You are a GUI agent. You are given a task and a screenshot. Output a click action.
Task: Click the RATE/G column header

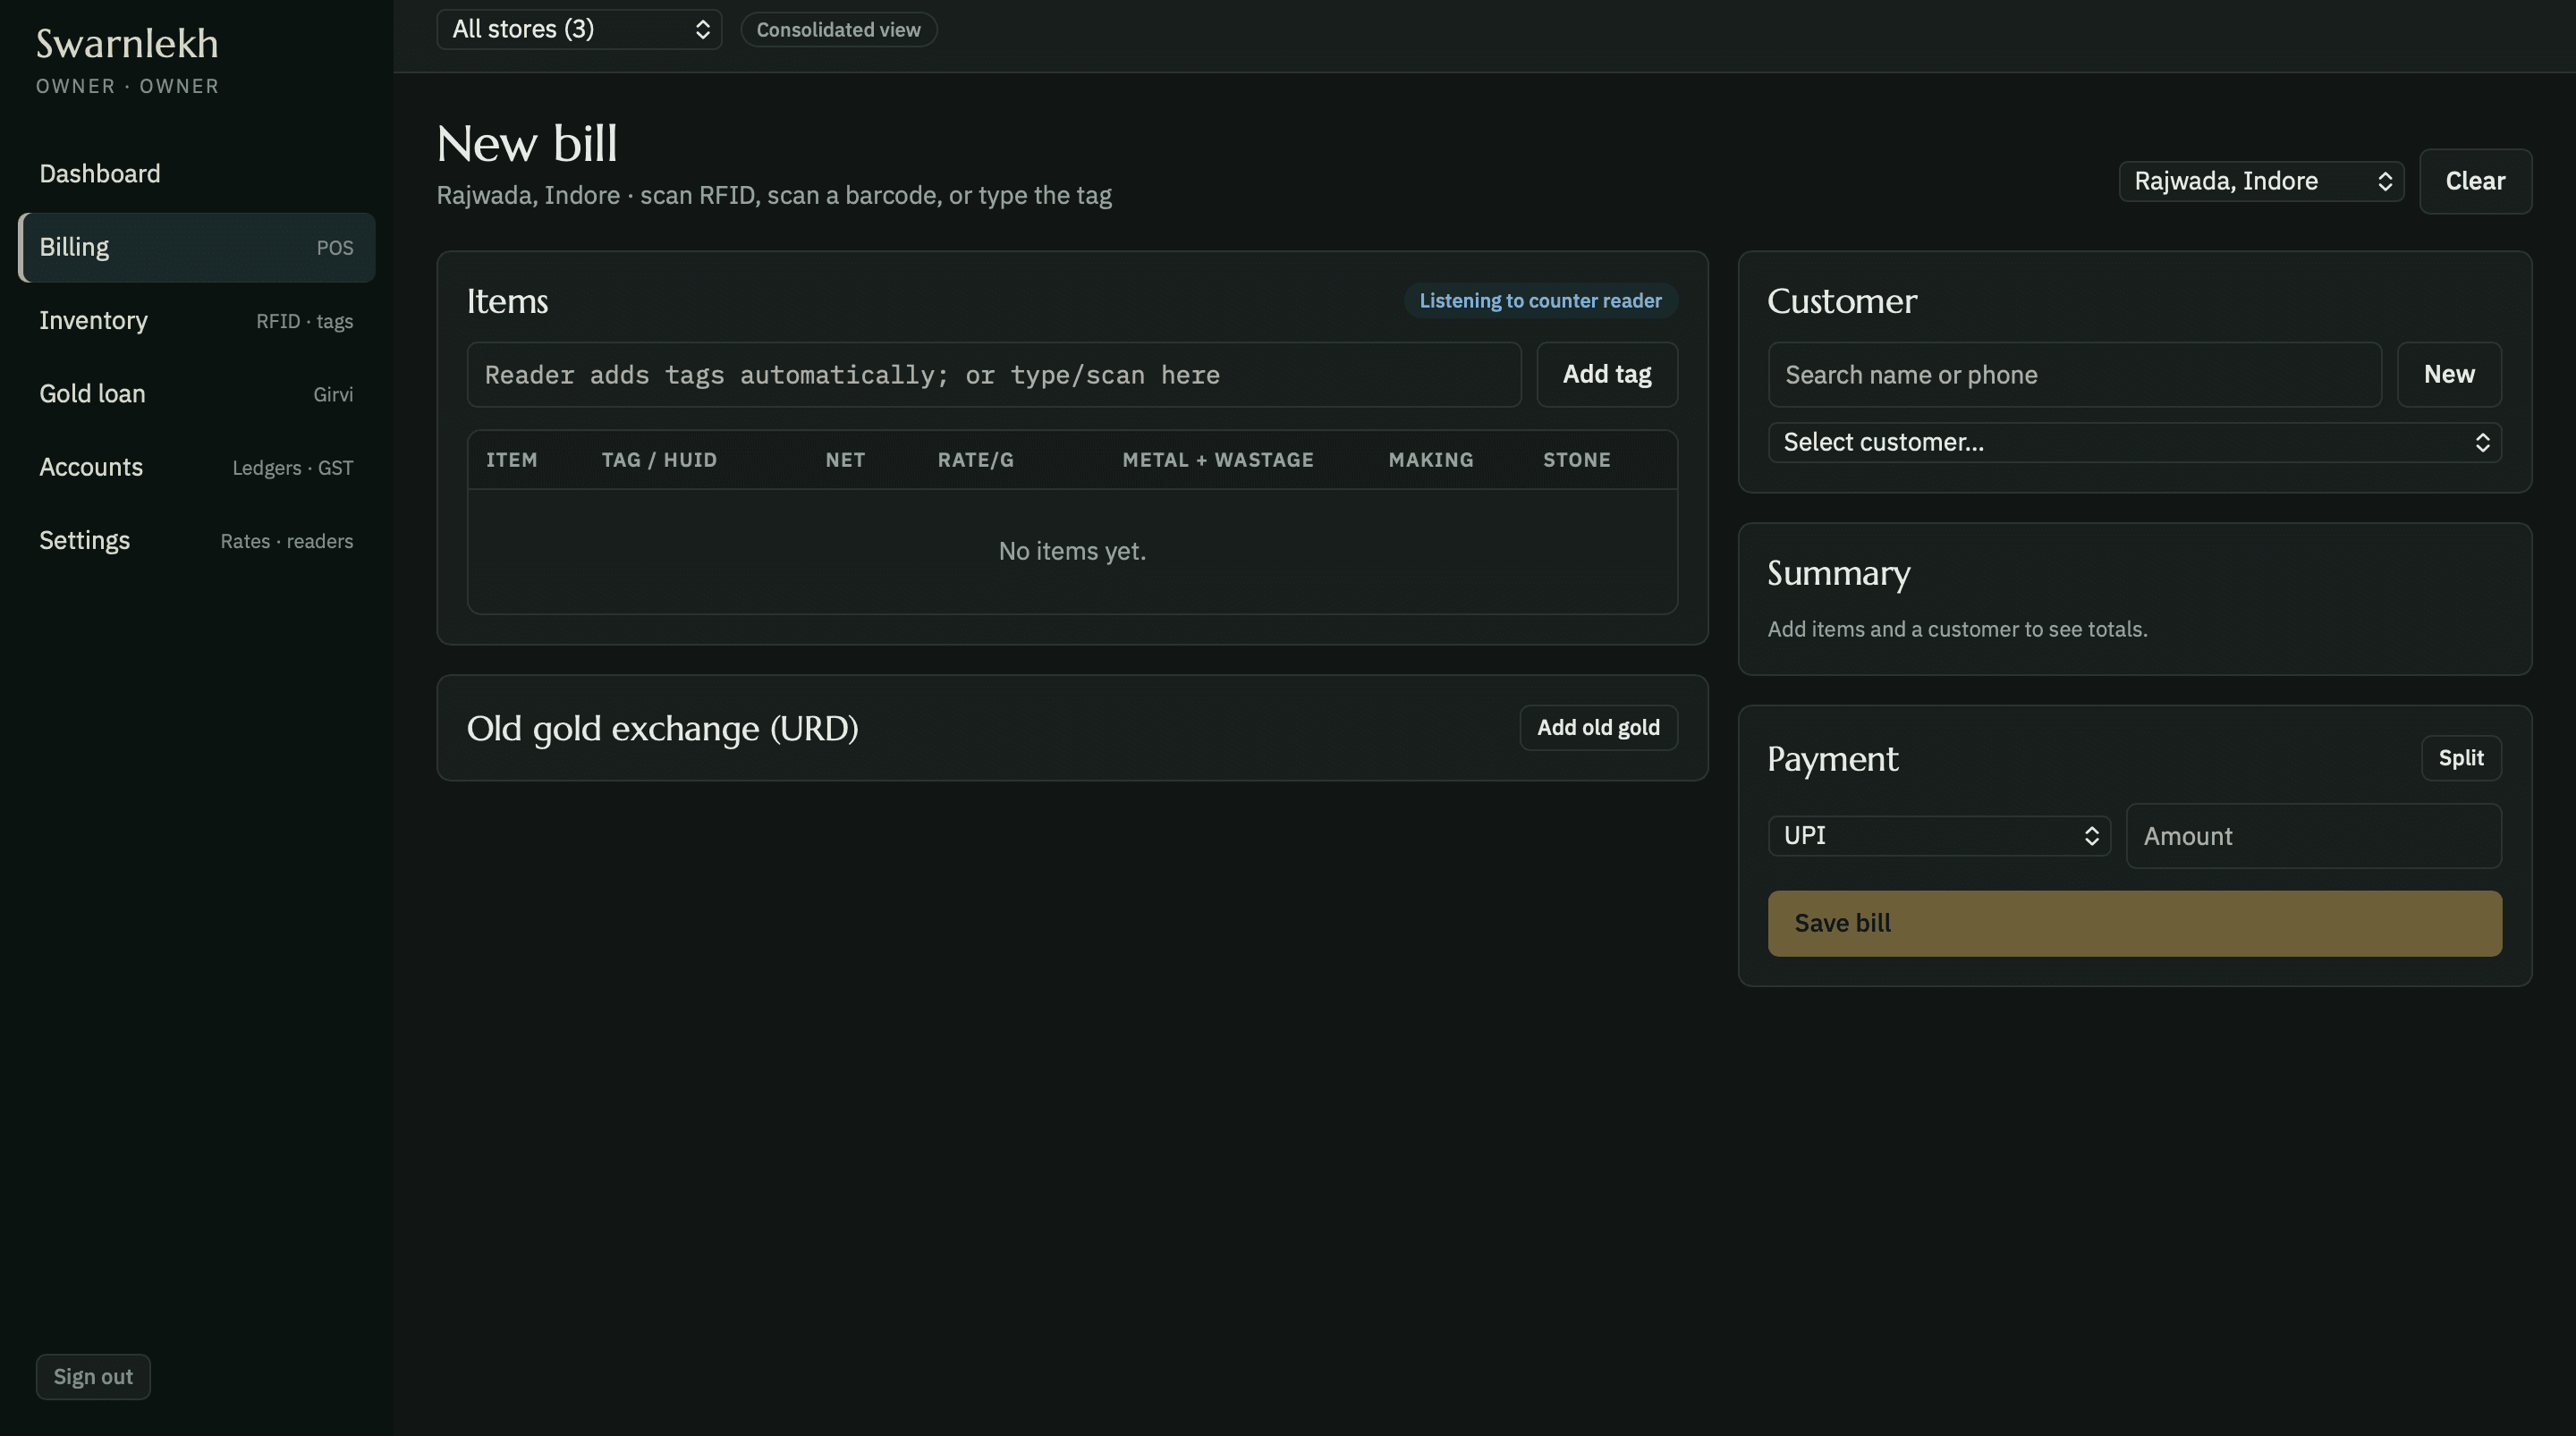pyautogui.click(x=975, y=460)
